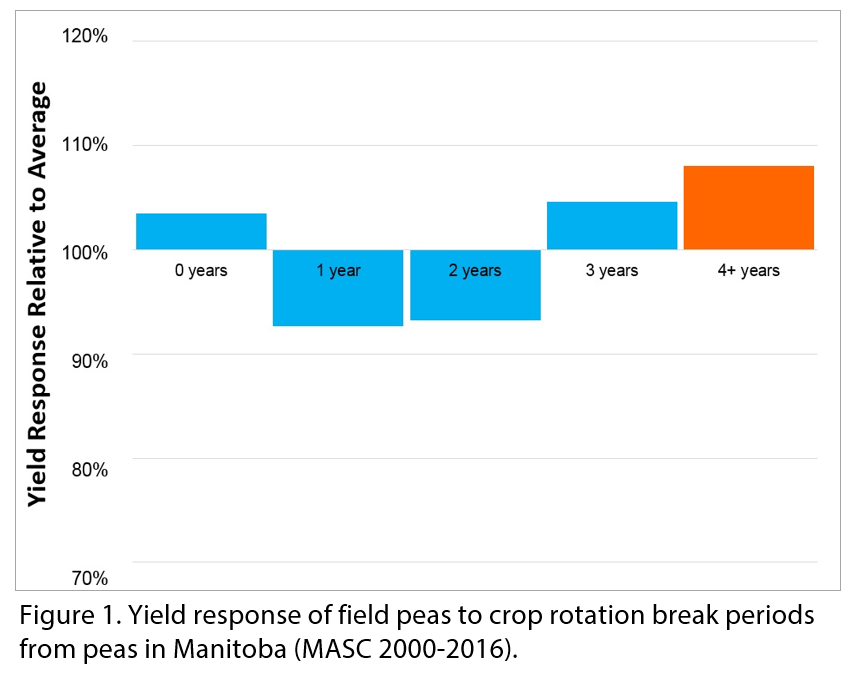Image resolution: width=855 pixels, height=676 pixels.
Task: Select the 110% y-axis tick label
Action: click(85, 145)
